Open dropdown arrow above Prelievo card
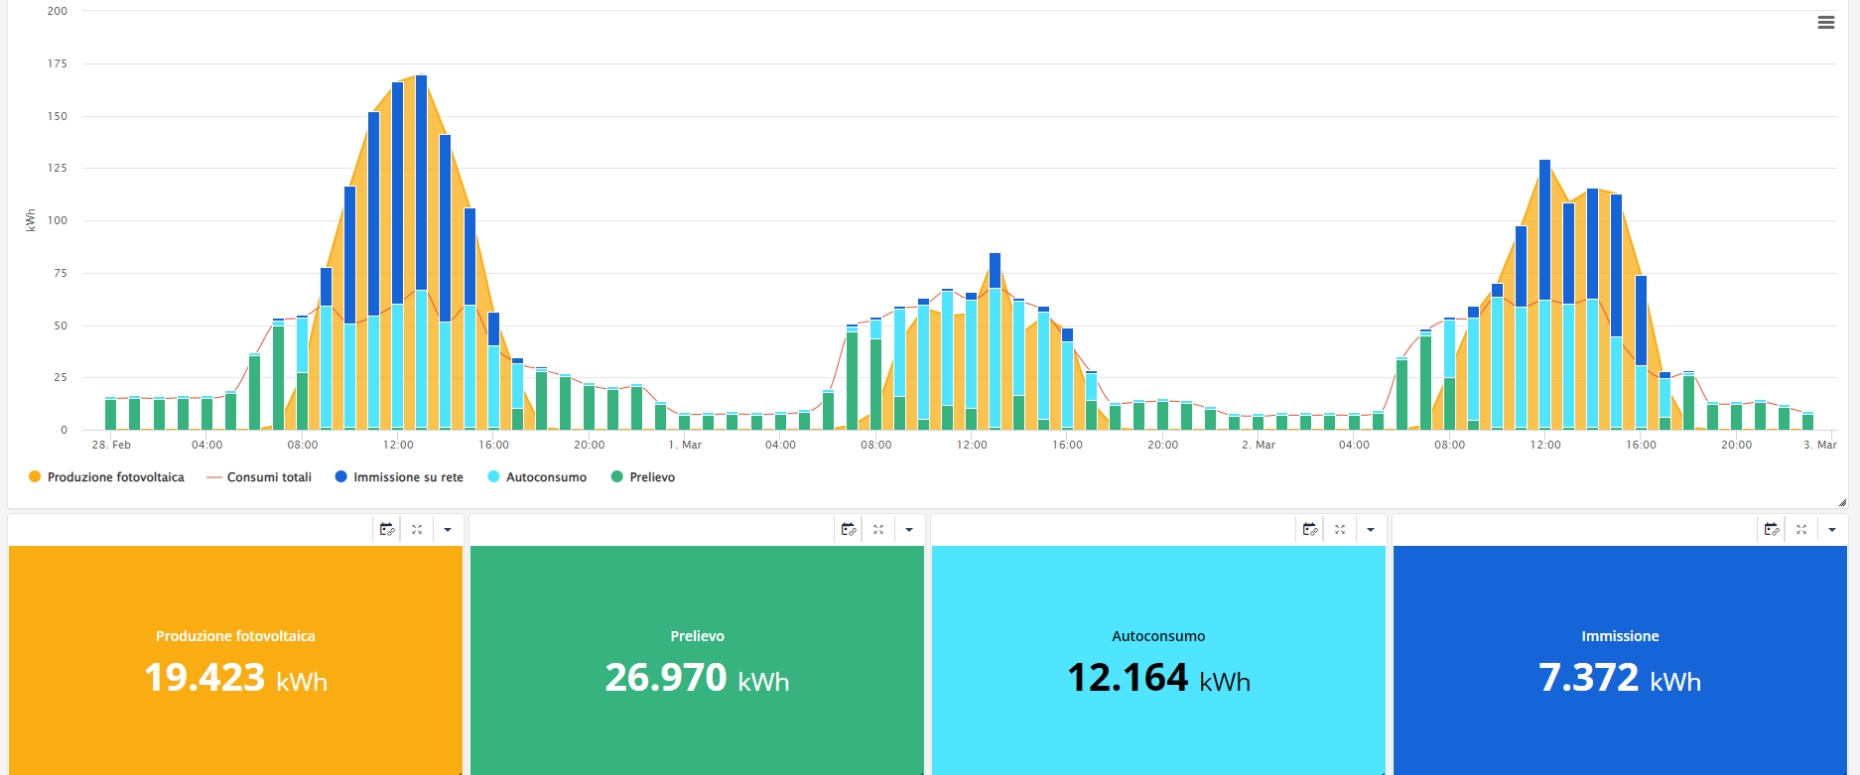 click(909, 529)
